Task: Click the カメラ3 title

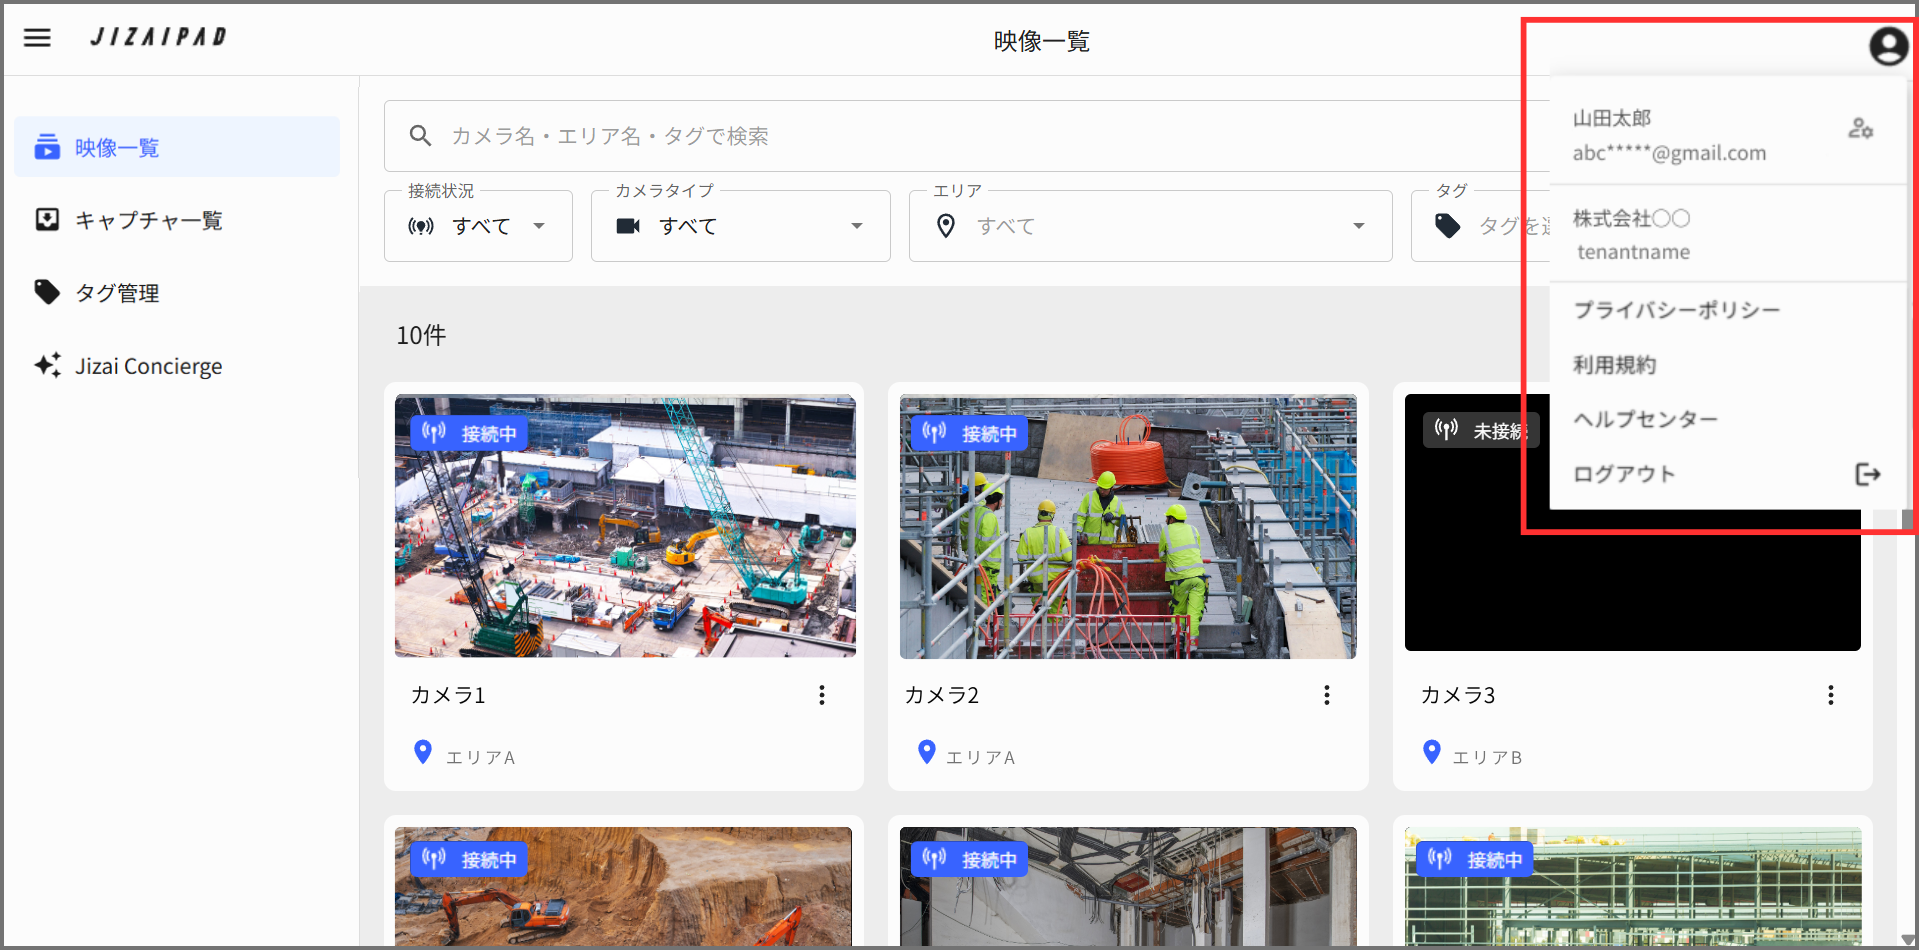Action: pos(1458,695)
